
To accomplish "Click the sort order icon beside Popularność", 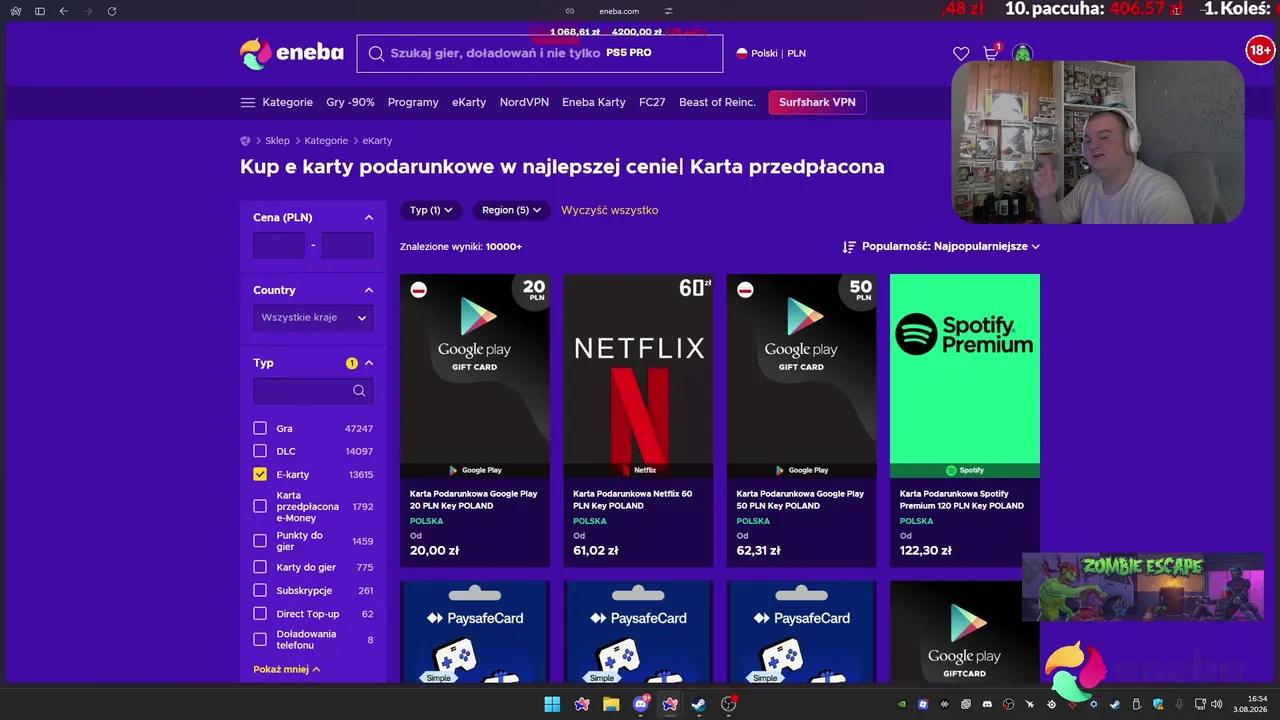I will point(849,246).
